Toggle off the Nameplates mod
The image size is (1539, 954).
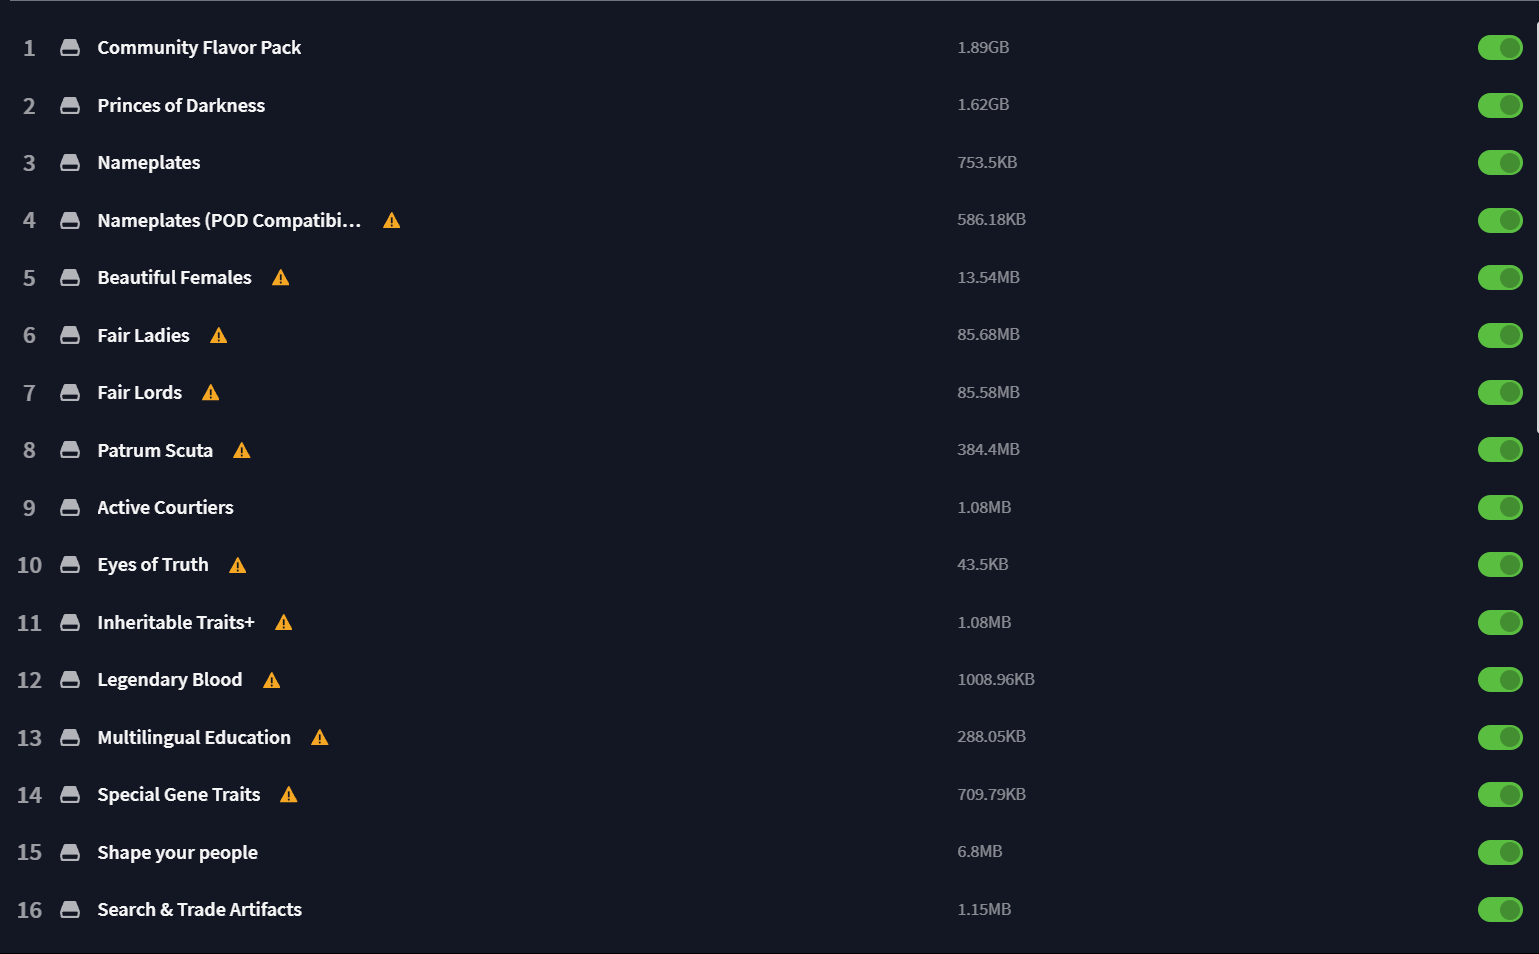[1500, 162]
